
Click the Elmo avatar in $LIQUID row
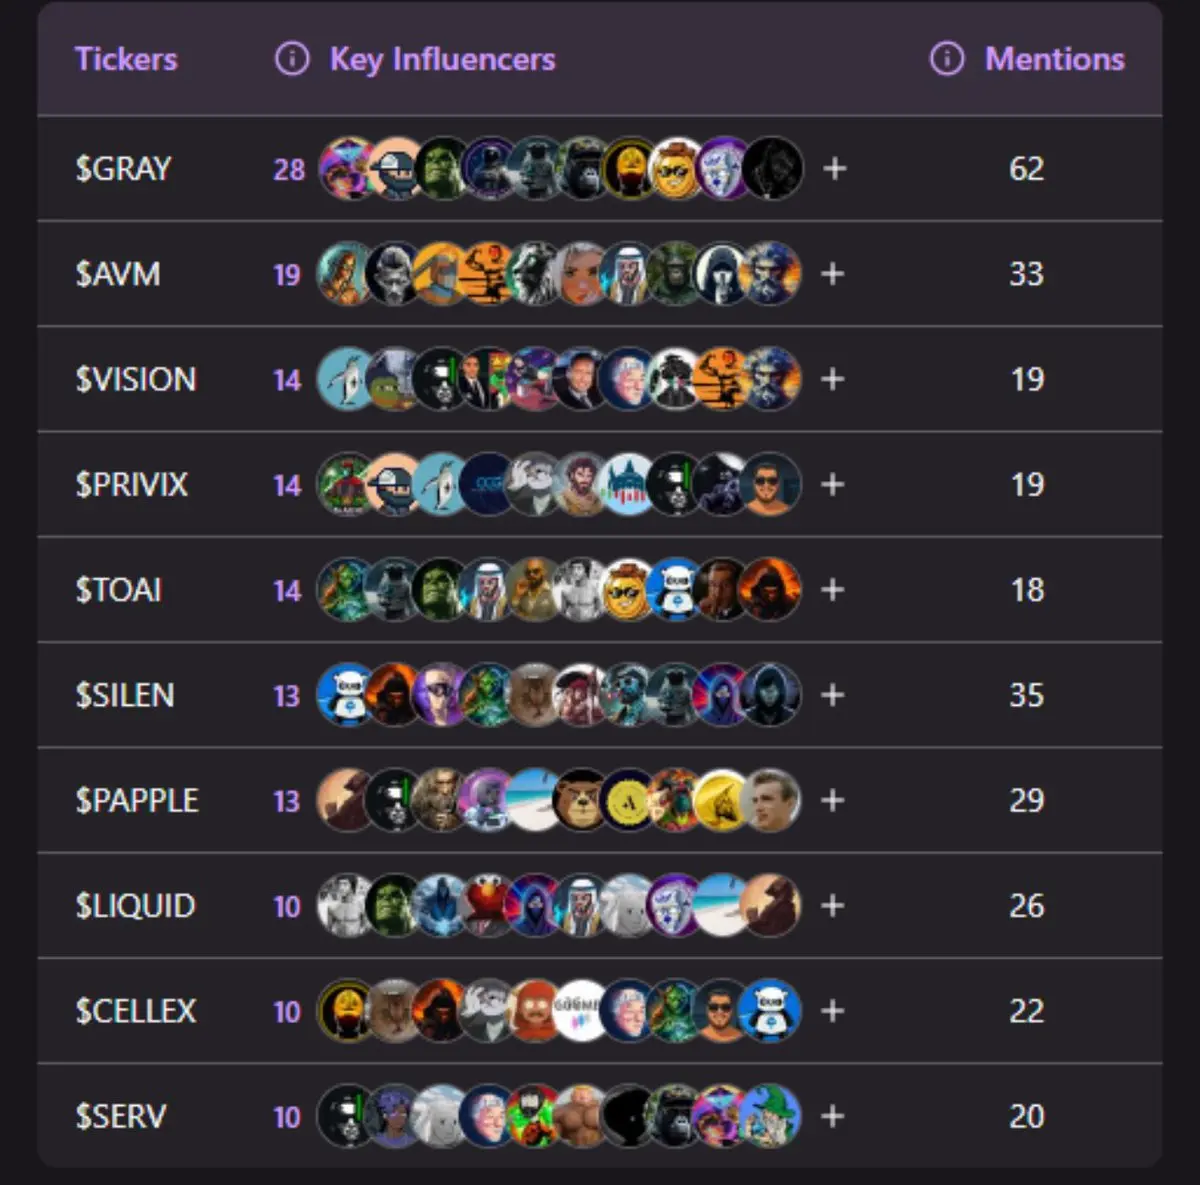[x=488, y=905]
